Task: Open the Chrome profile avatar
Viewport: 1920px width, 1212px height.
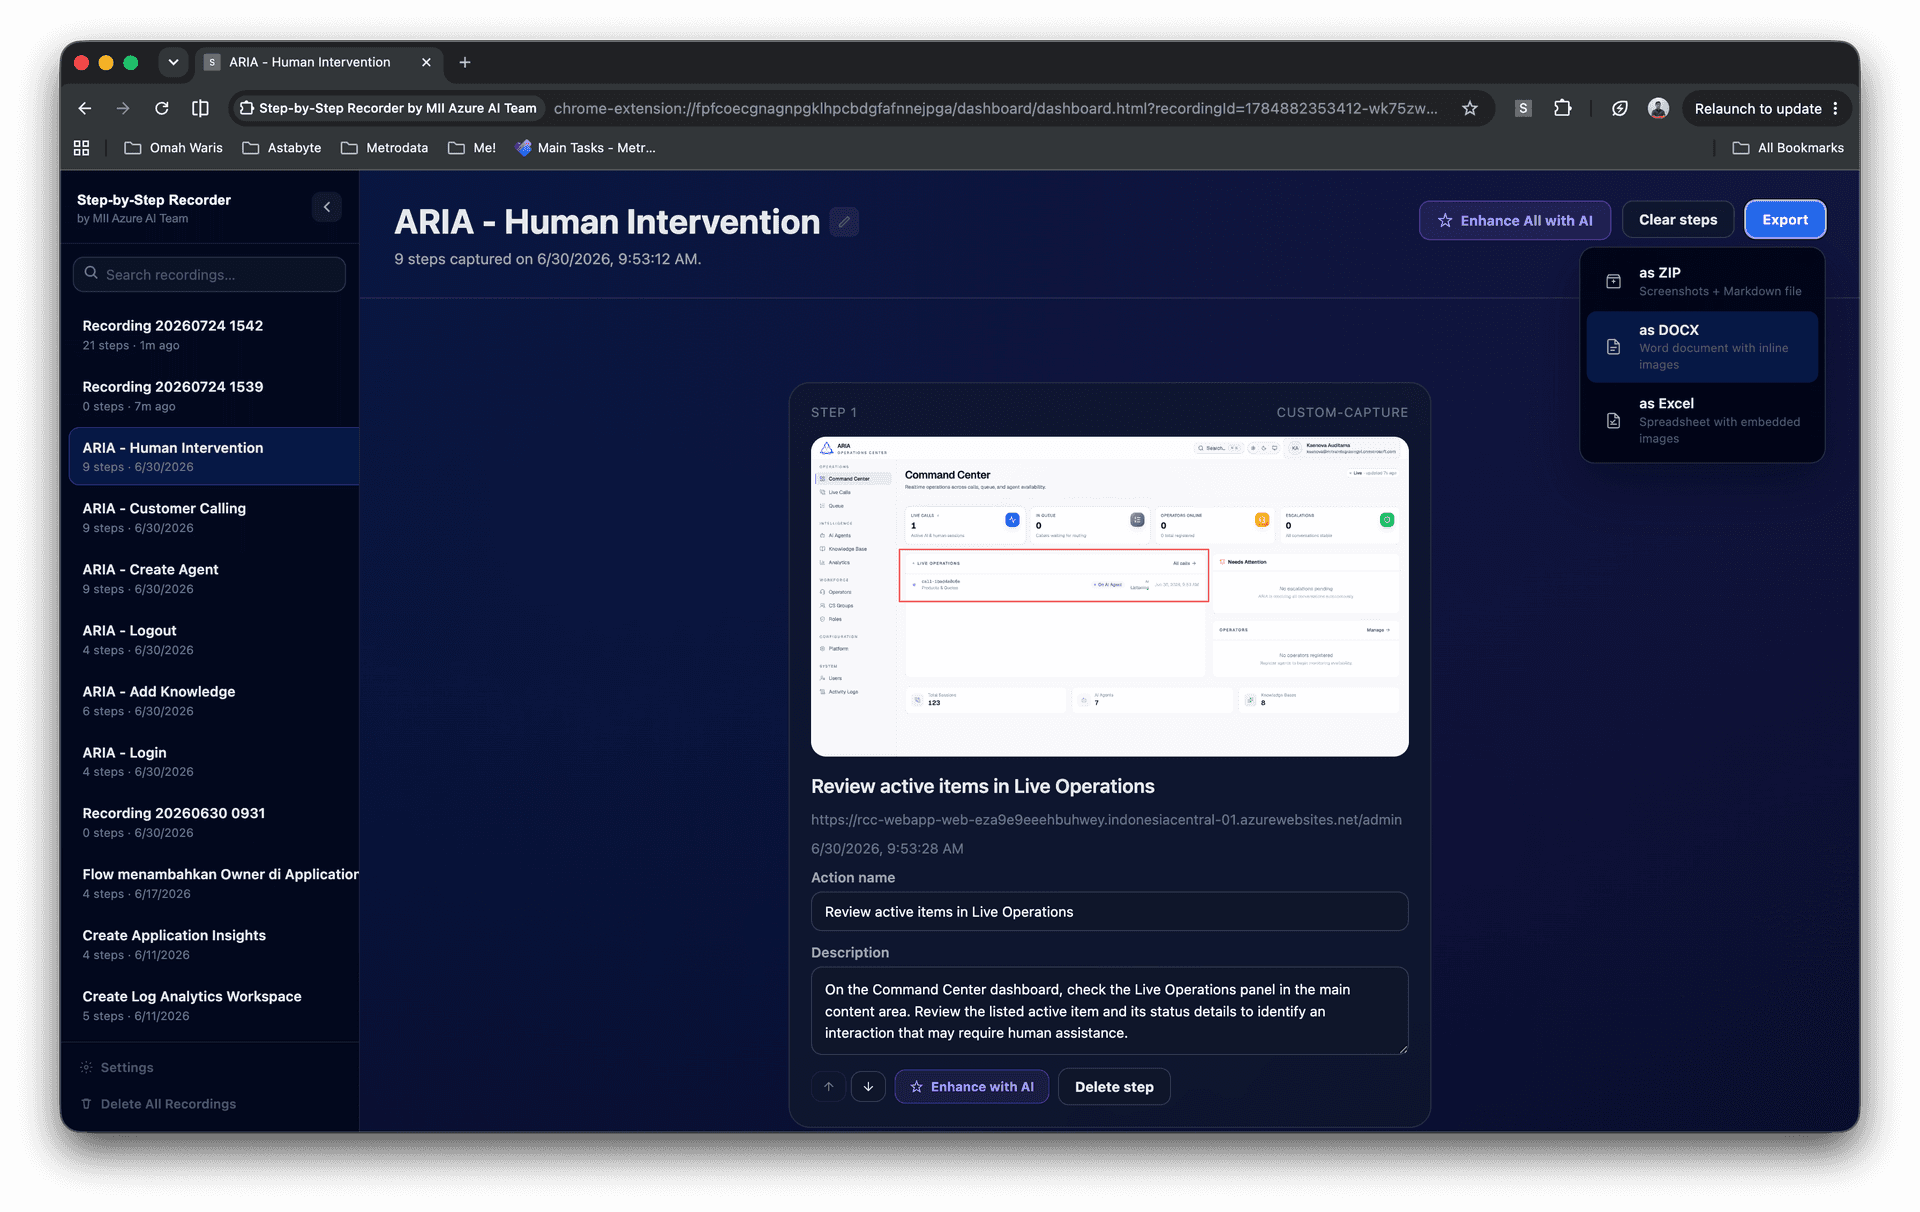Action: click(x=1658, y=108)
